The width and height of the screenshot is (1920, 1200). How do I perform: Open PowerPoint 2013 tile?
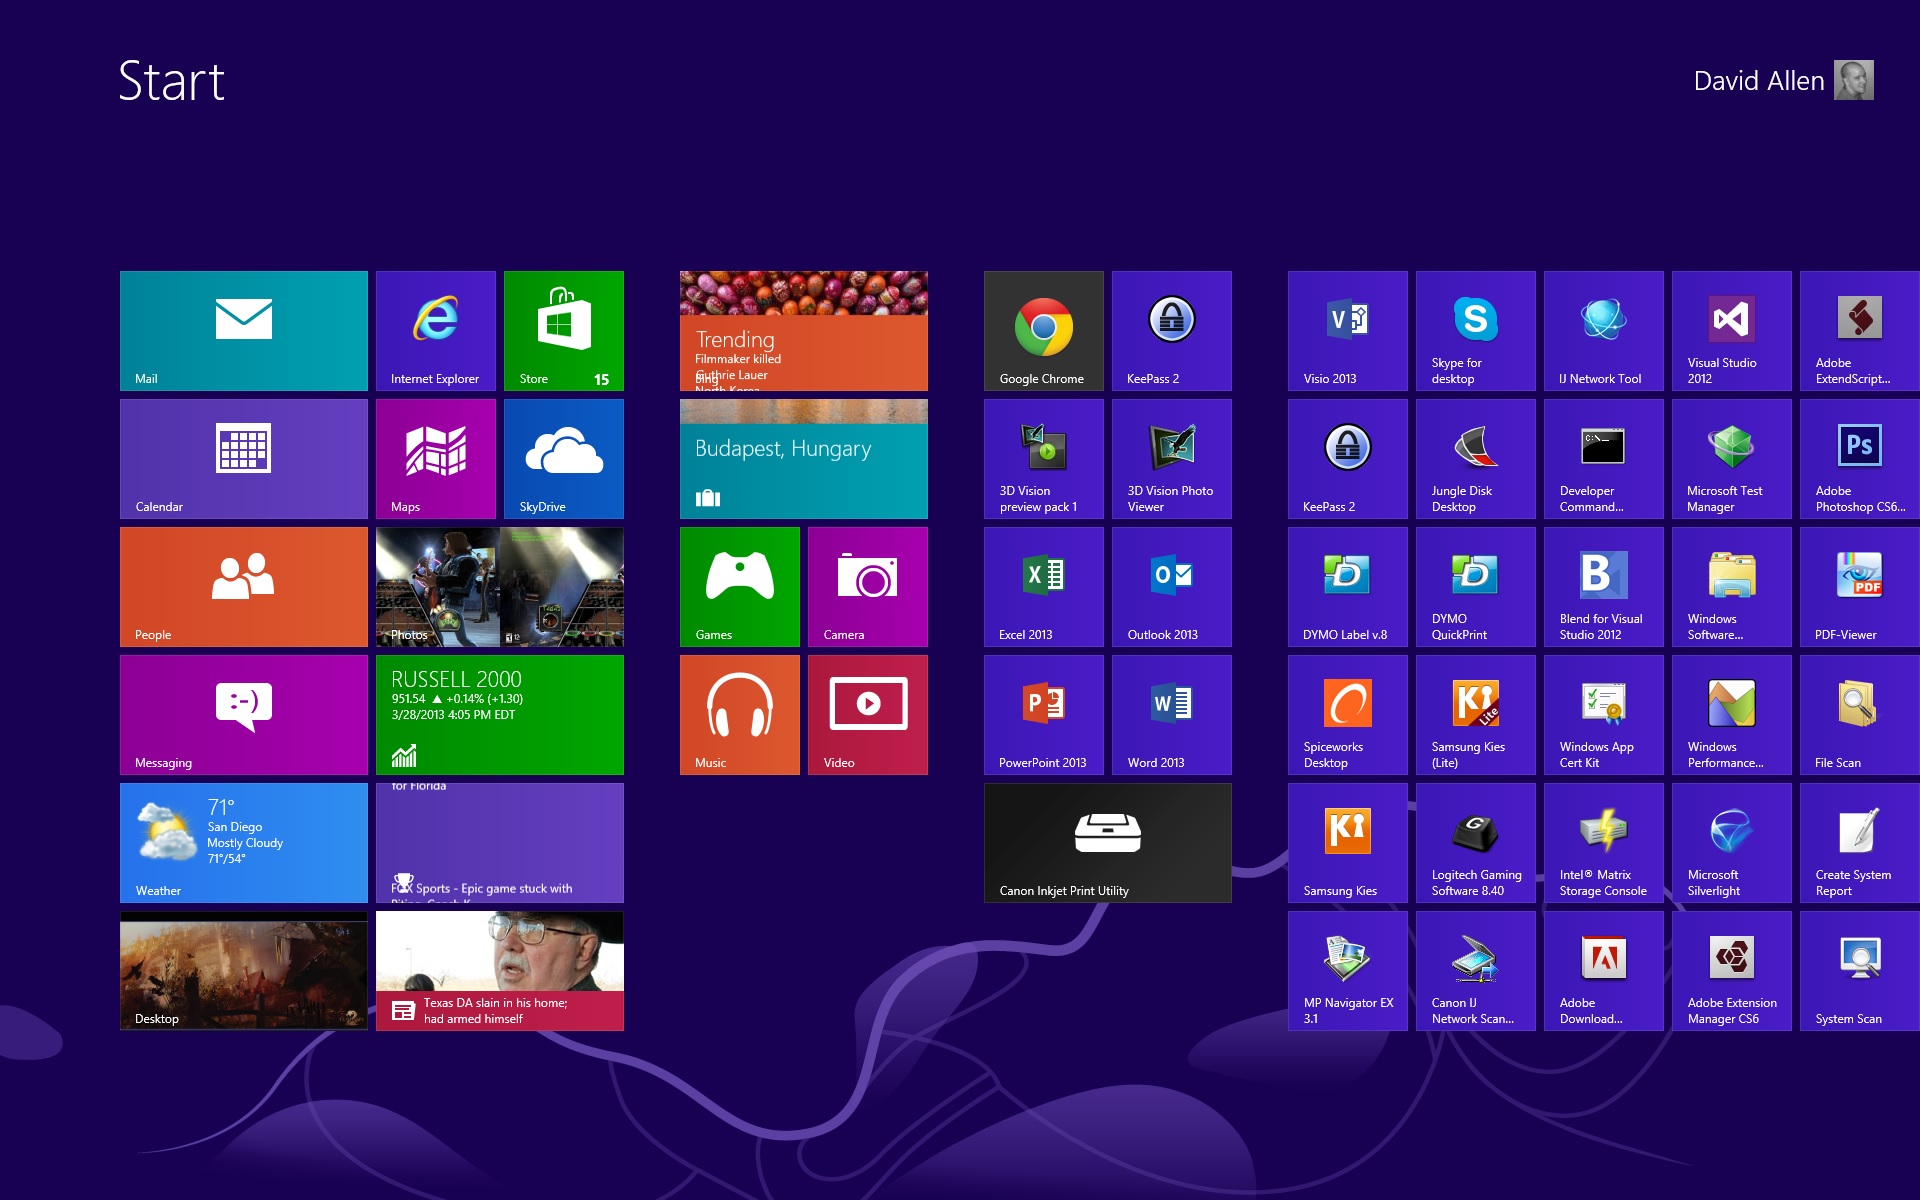click(x=1043, y=714)
